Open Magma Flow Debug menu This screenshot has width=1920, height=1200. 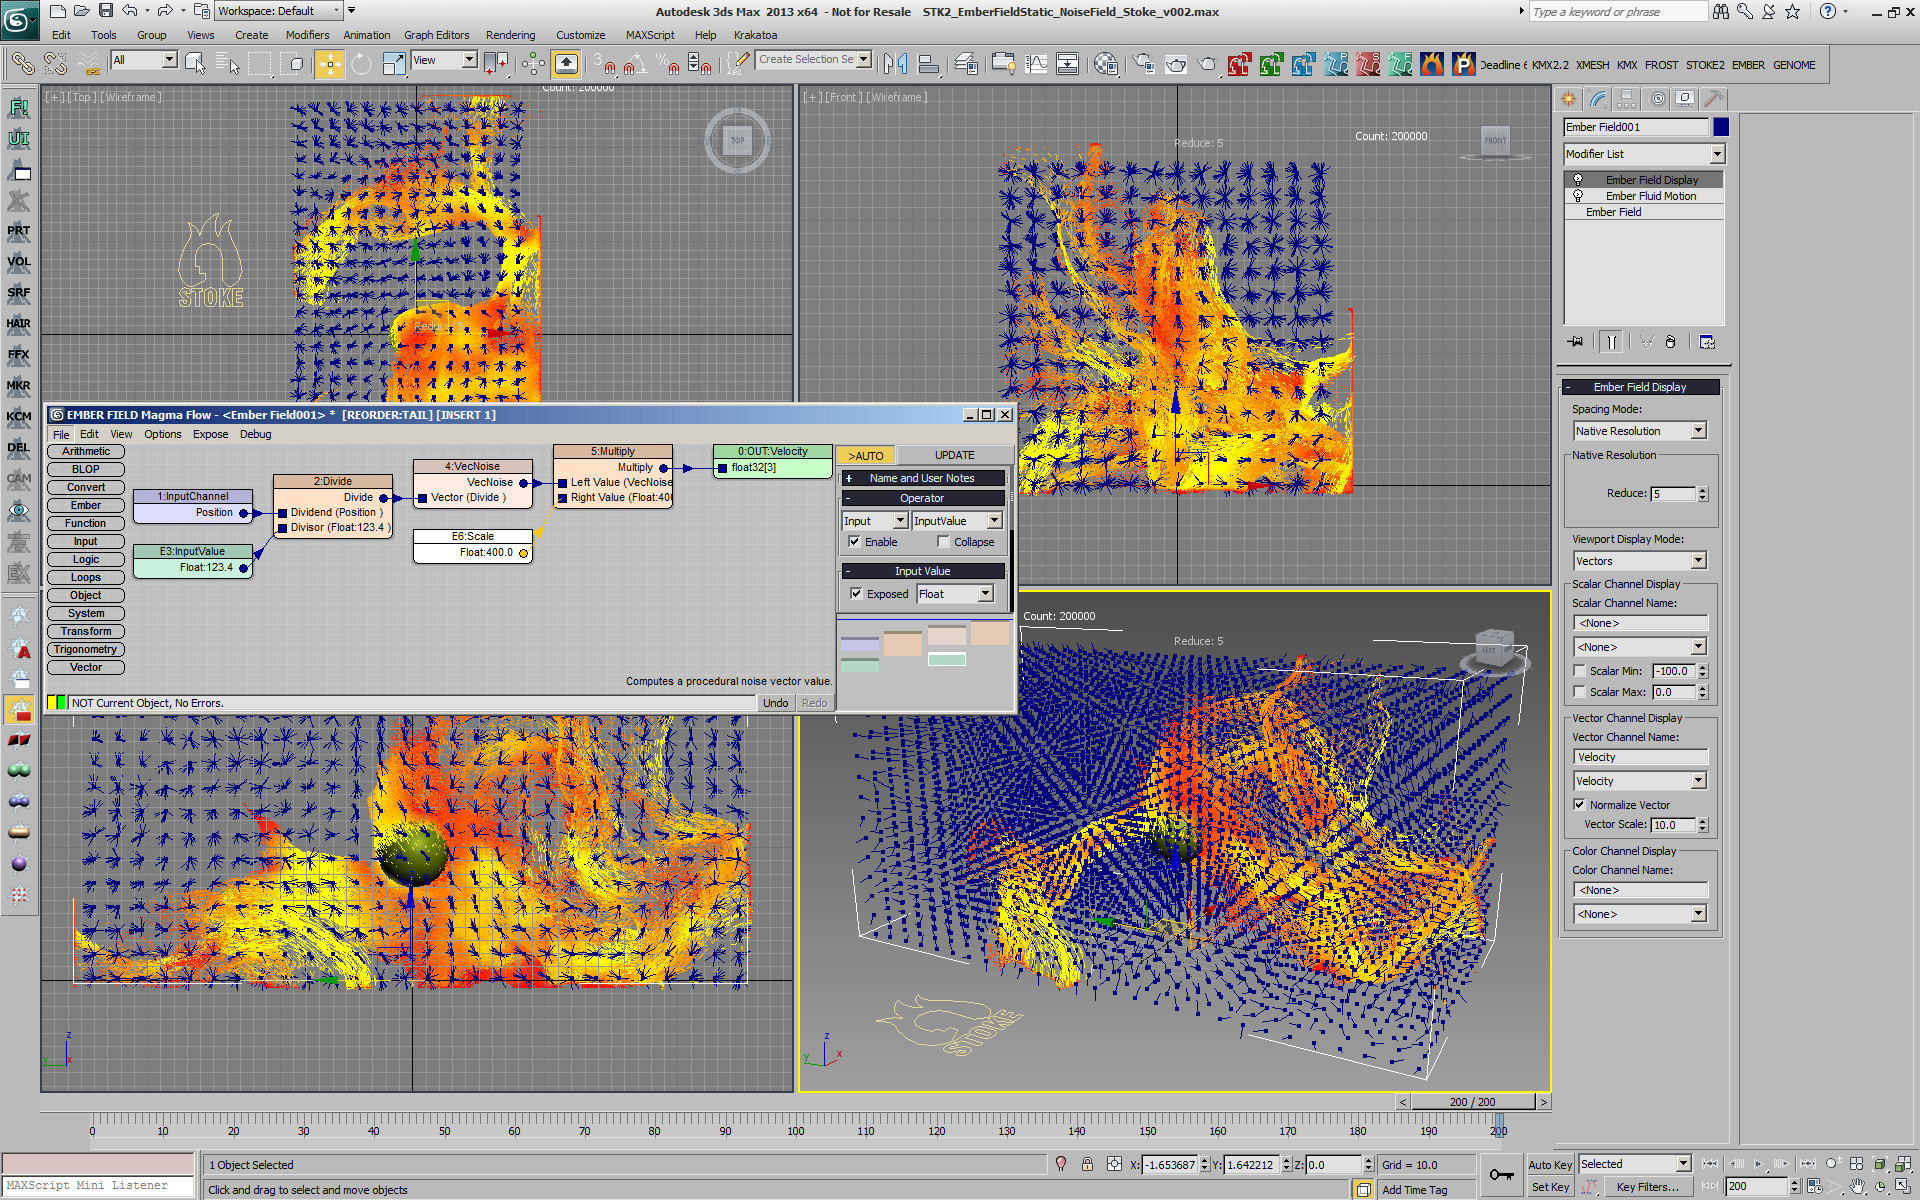point(255,434)
